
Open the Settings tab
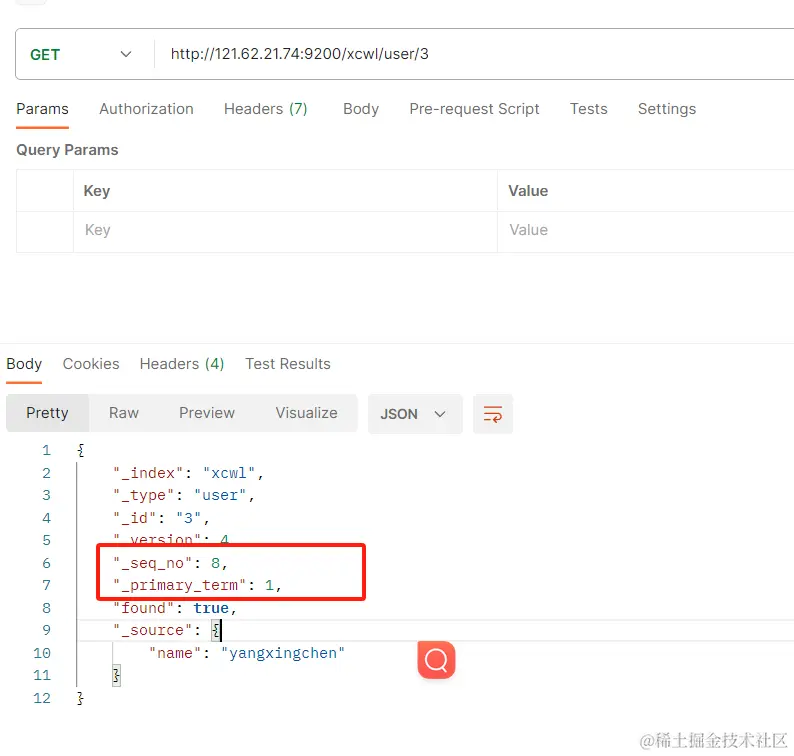(x=667, y=109)
